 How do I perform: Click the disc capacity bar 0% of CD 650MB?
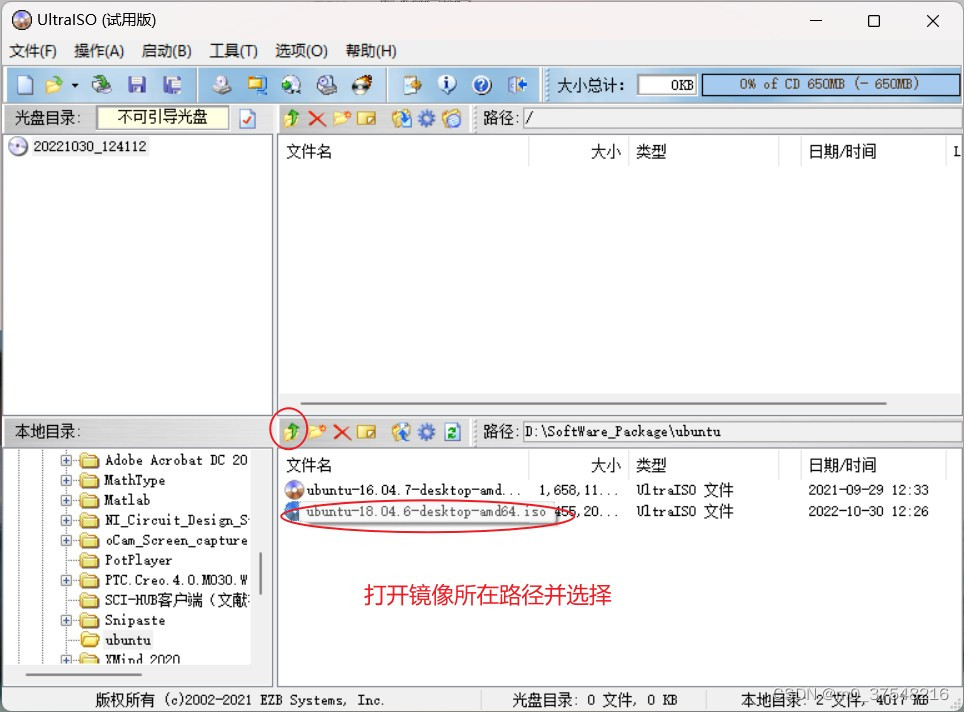point(830,85)
